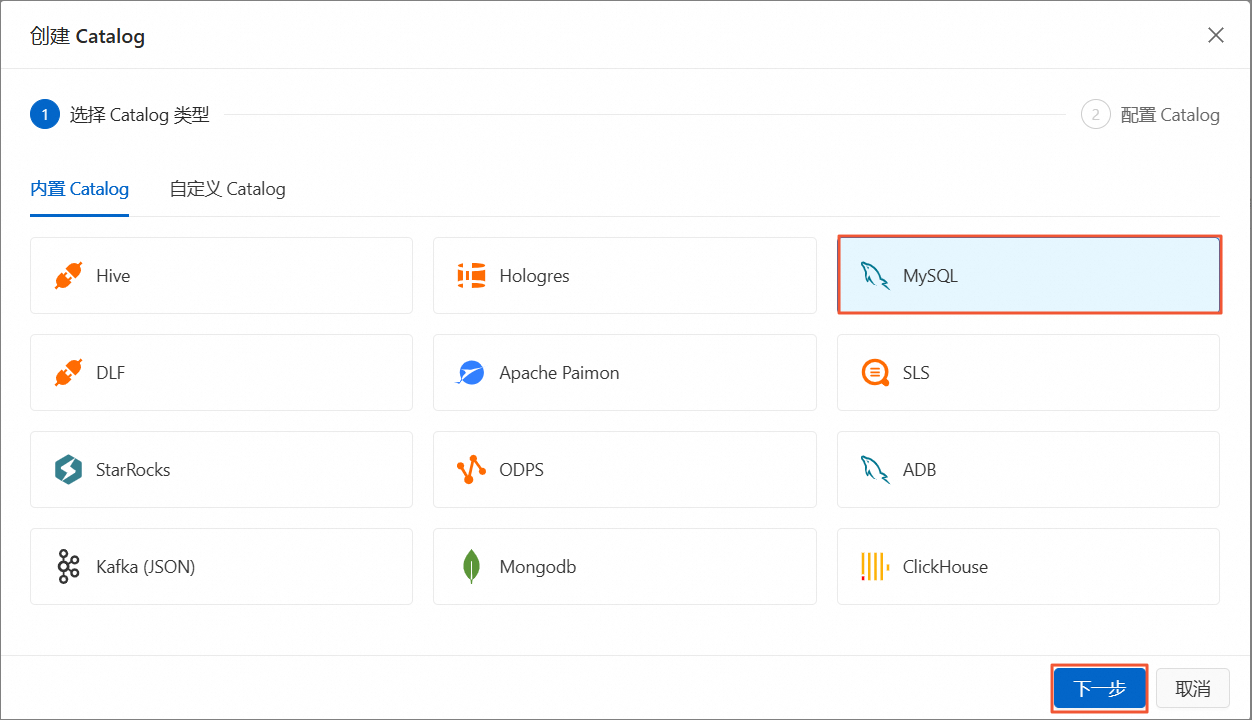The image size is (1252, 720).
Task: Select the DLF plug icon
Action: click(69, 373)
